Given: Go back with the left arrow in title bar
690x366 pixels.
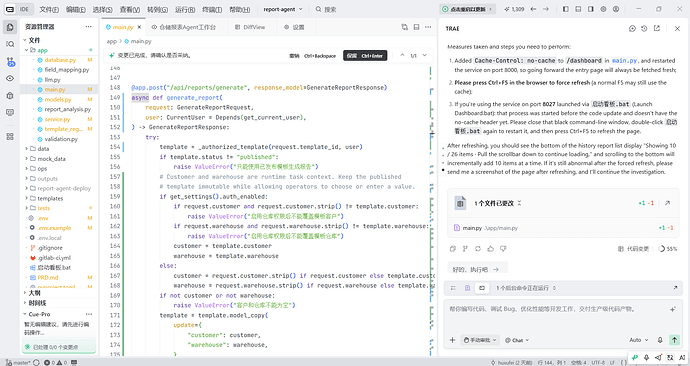Looking at the screenshot, I should (x=533, y=9).
